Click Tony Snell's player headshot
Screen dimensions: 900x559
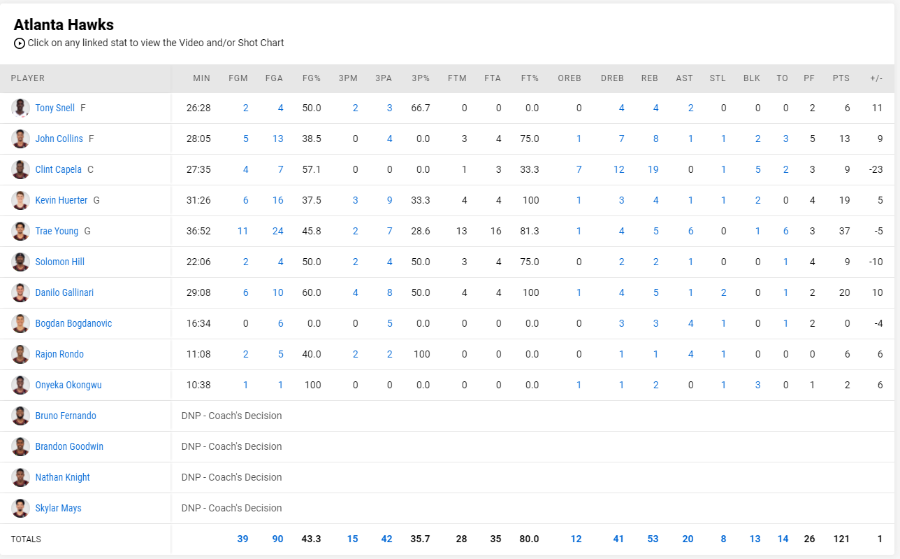[20, 108]
